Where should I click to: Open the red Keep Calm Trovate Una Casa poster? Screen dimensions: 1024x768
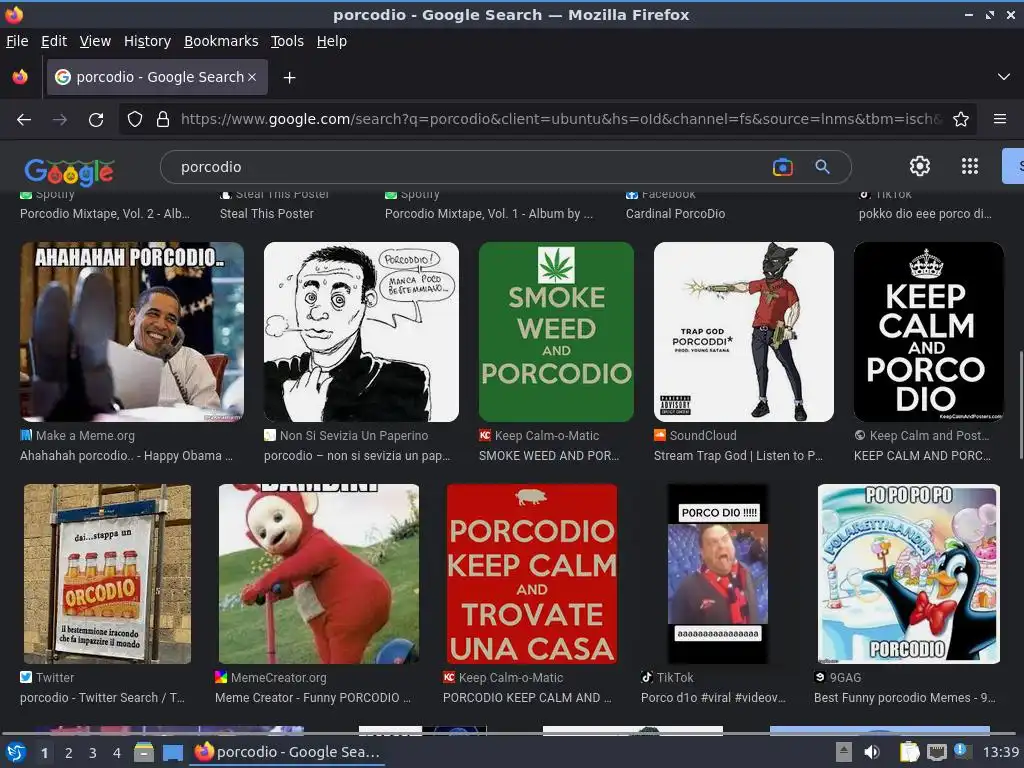click(x=532, y=574)
